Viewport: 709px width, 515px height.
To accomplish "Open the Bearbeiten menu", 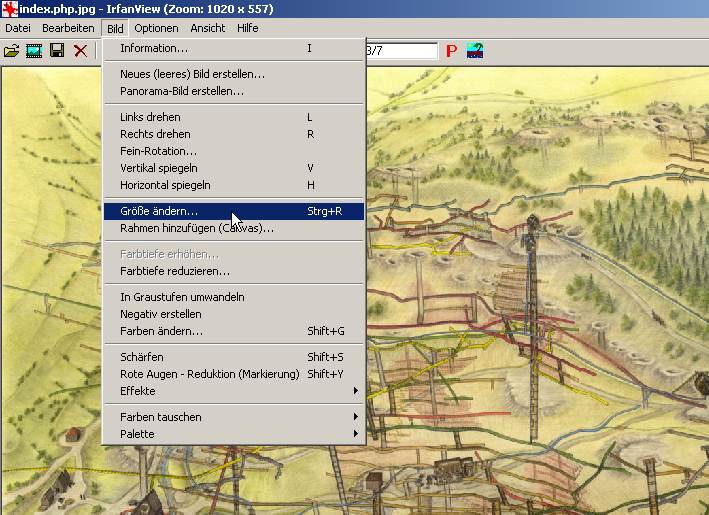I will coord(68,28).
